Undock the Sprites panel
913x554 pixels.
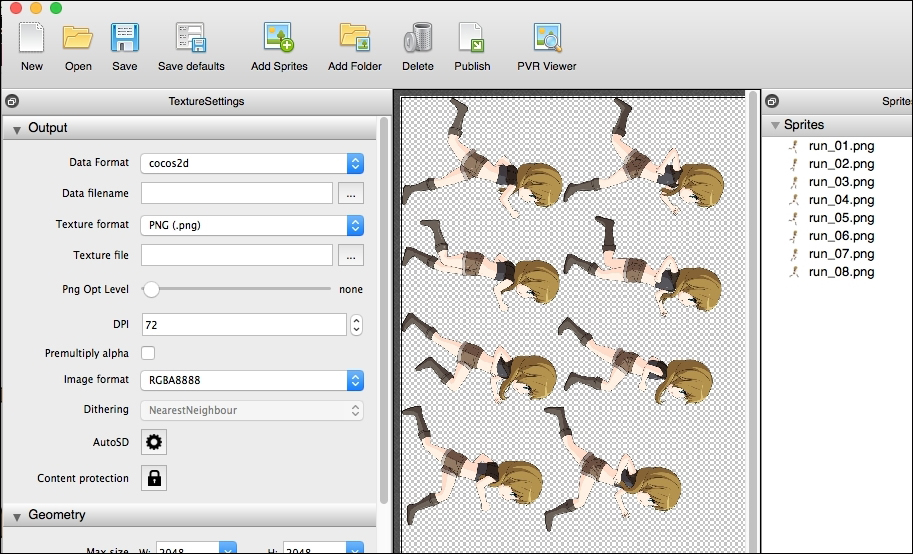pyautogui.click(x=772, y=101)
